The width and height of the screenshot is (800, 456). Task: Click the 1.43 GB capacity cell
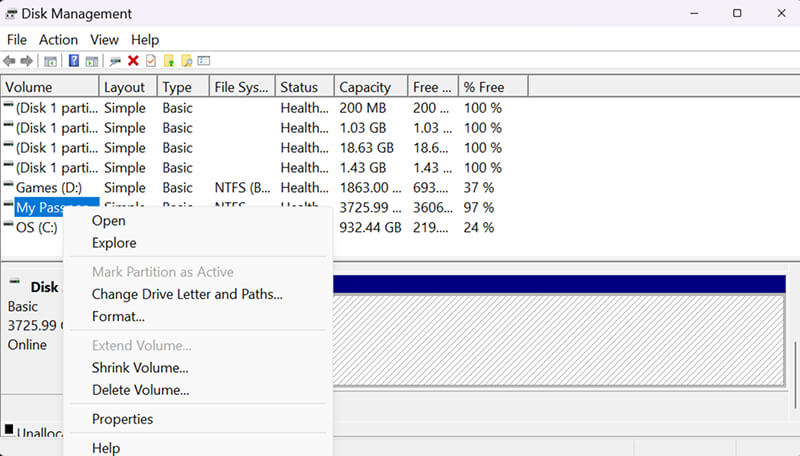coord(363,168)
